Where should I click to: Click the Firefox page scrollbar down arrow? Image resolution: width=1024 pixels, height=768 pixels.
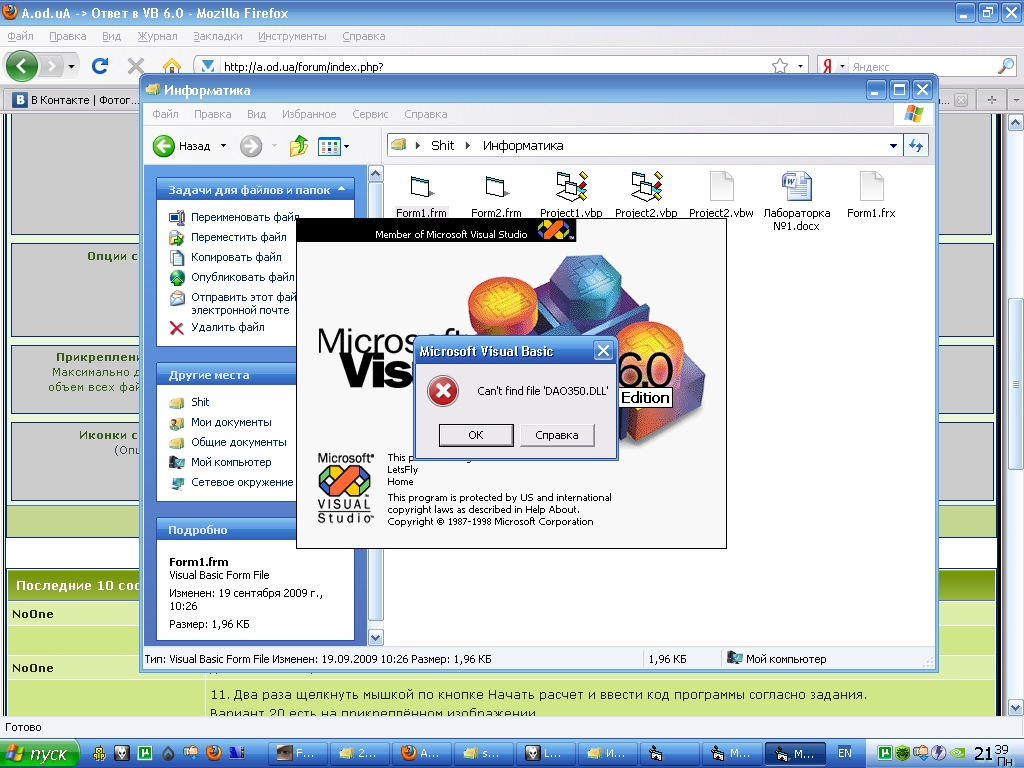(1016, 707)
